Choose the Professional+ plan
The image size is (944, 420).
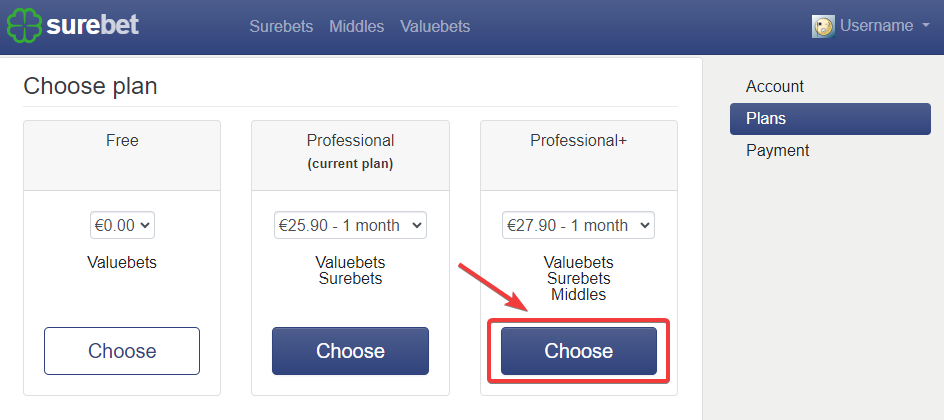coord(579,351)
